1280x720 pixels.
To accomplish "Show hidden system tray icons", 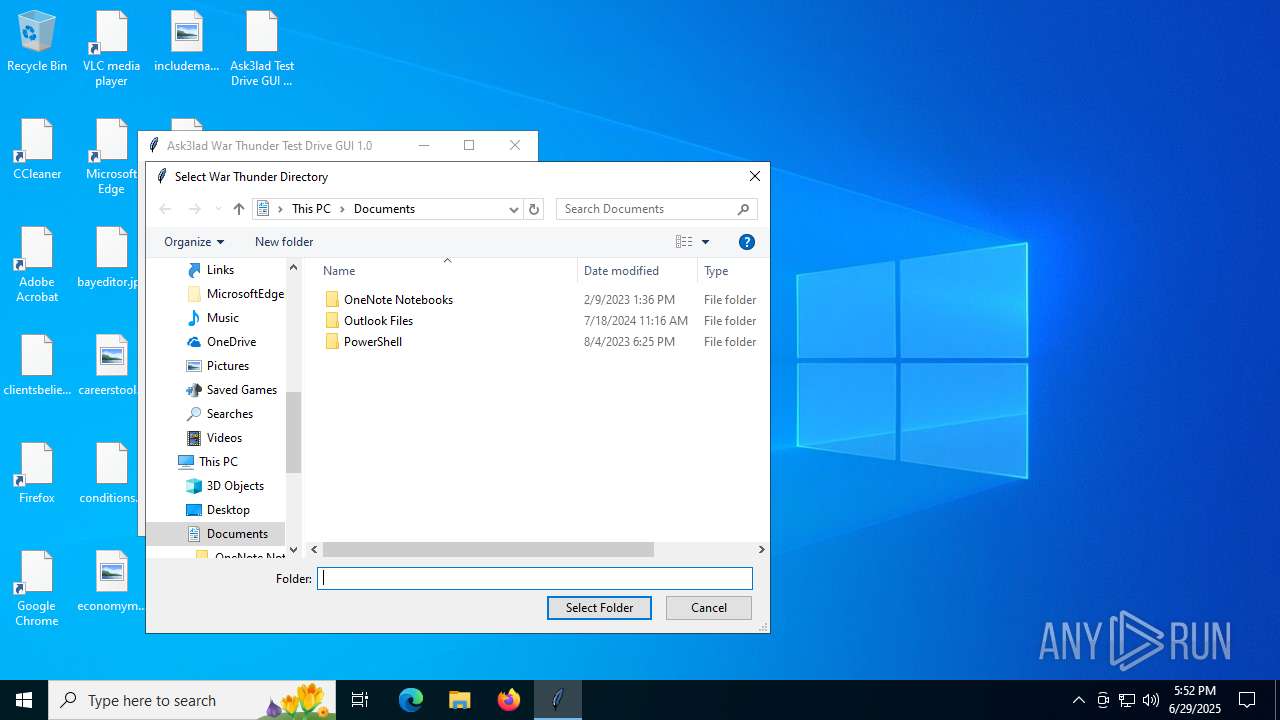I will tap(1078, 700).
